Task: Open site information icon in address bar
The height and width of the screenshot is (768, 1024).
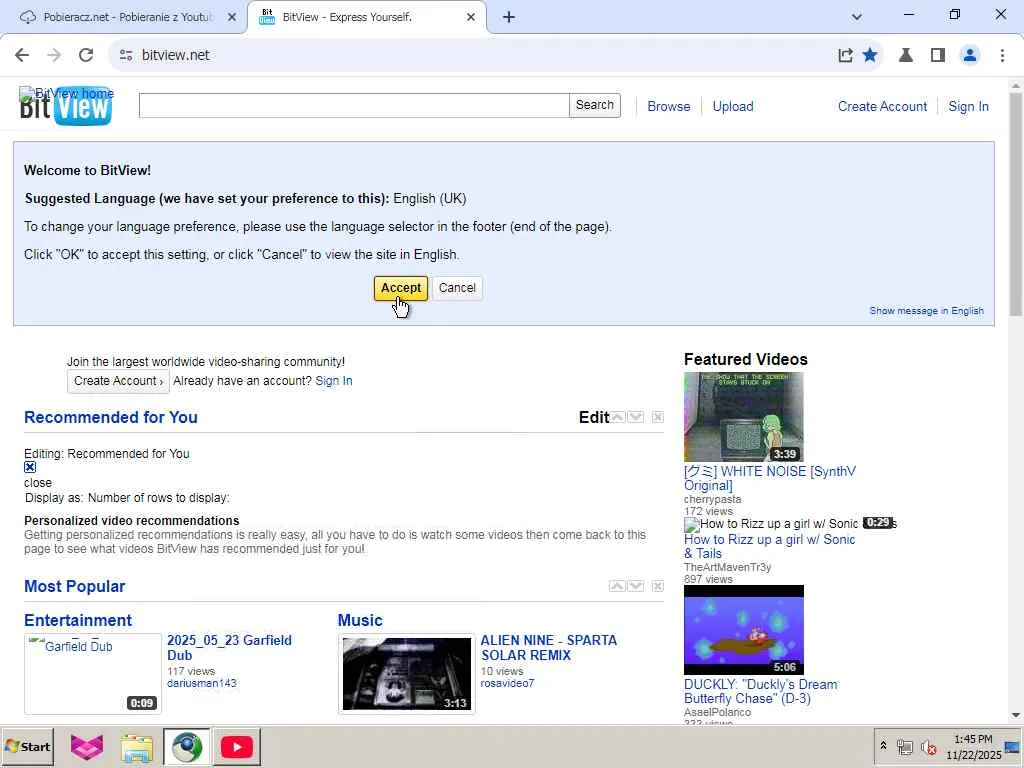Action: (126, 56)
